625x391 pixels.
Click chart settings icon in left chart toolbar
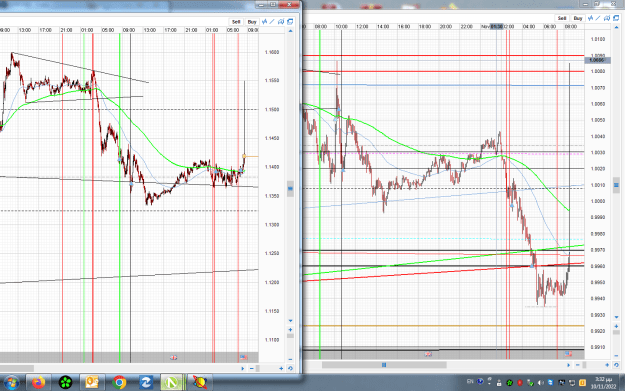(281, 22)
